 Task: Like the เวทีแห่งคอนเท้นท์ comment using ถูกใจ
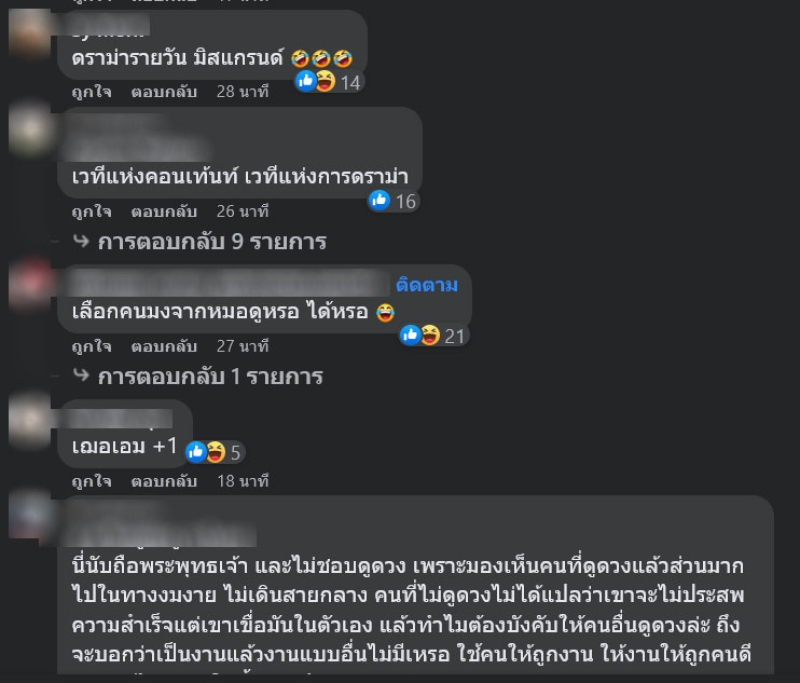pyautogui.click(x=91, y=211)
